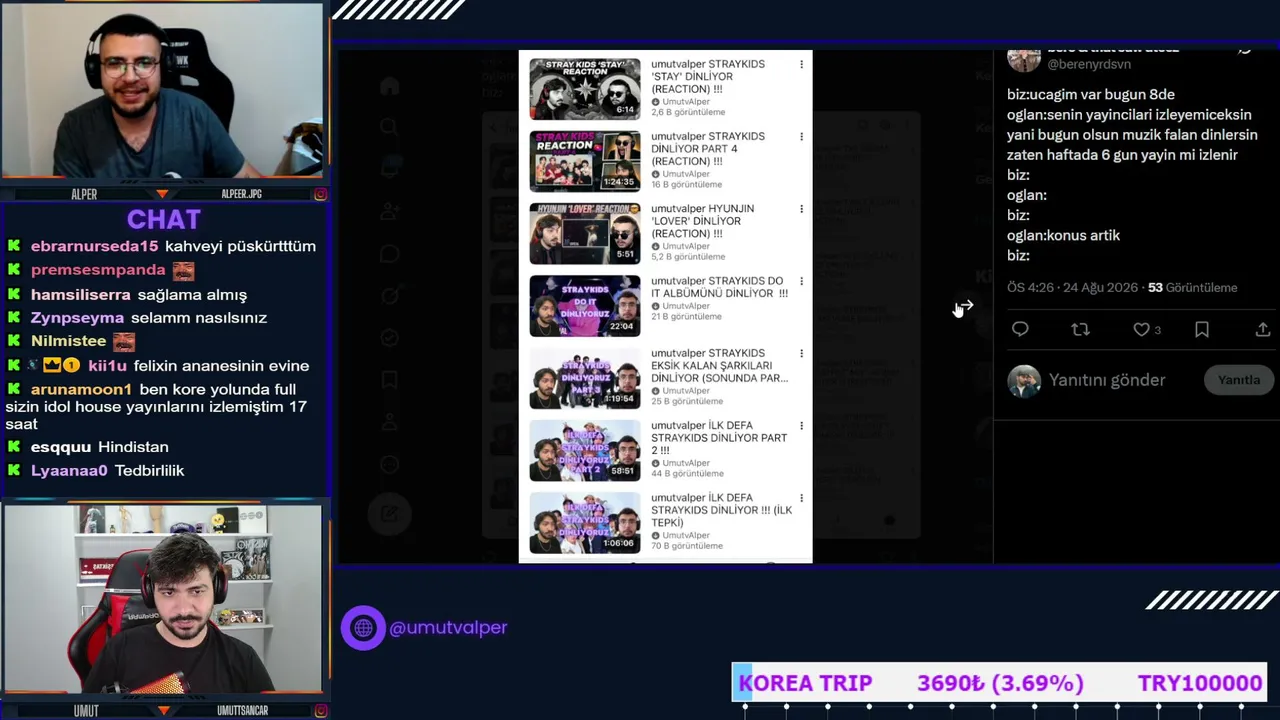
Task: Open options for HYUNJIN 'LOVER' video
Action: tap(801, 209)
